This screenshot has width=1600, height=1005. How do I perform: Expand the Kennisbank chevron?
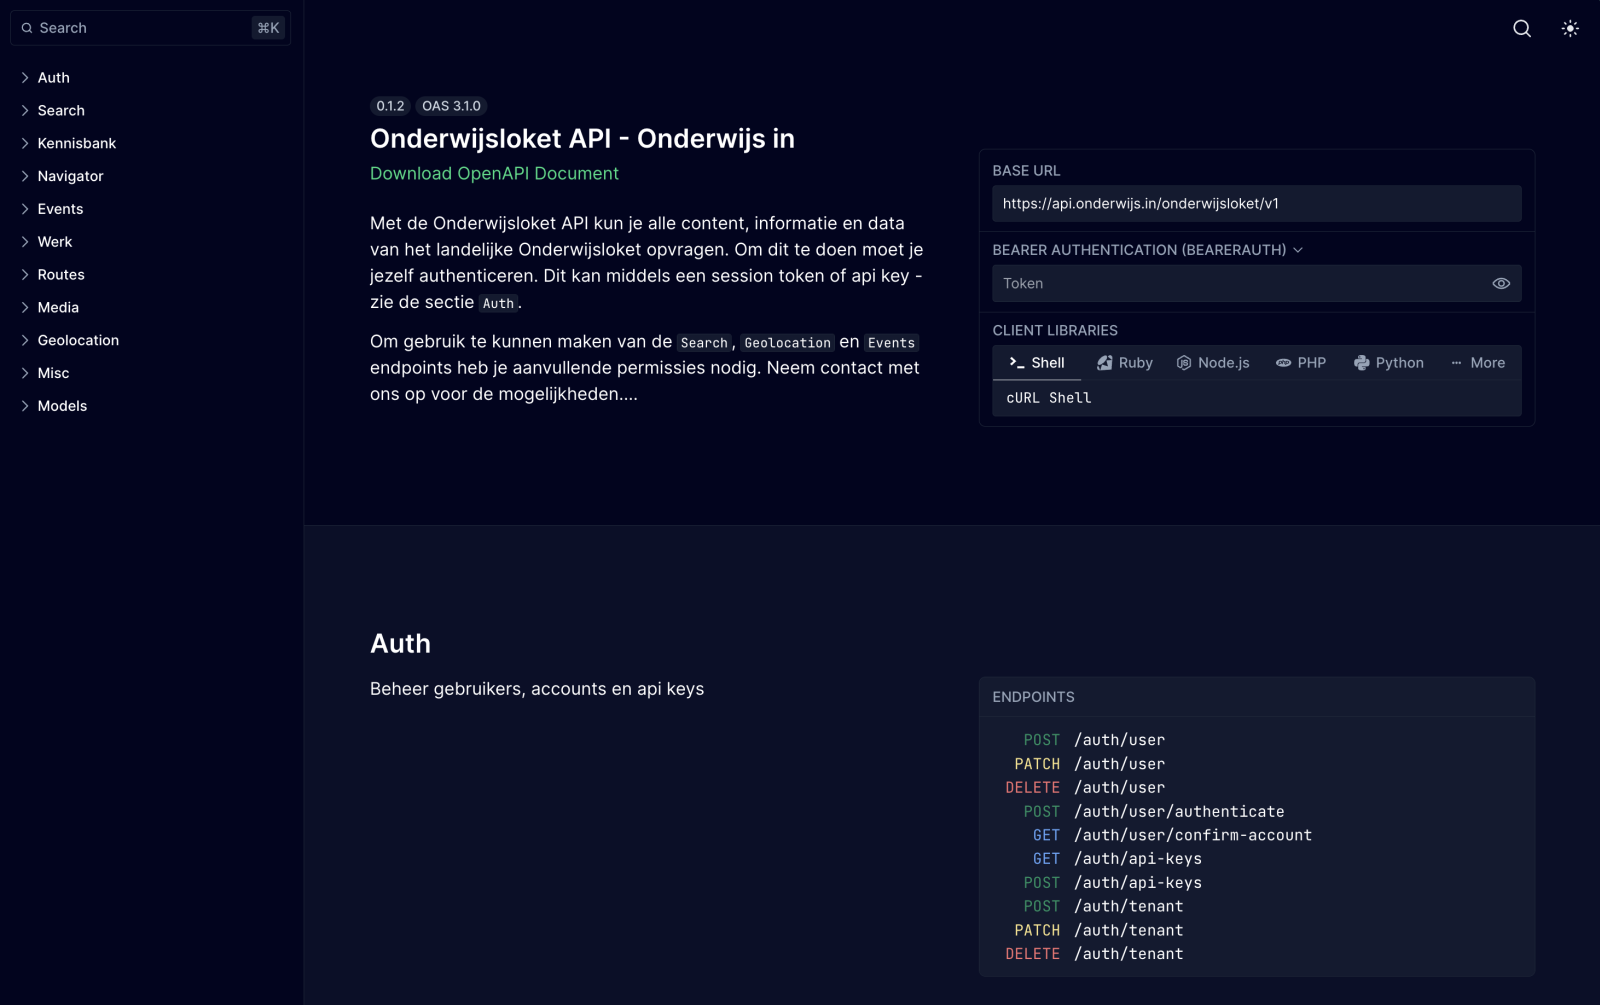25,143
